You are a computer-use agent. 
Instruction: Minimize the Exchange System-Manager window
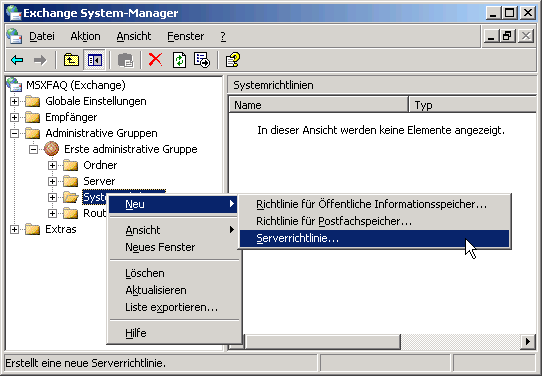493,13
